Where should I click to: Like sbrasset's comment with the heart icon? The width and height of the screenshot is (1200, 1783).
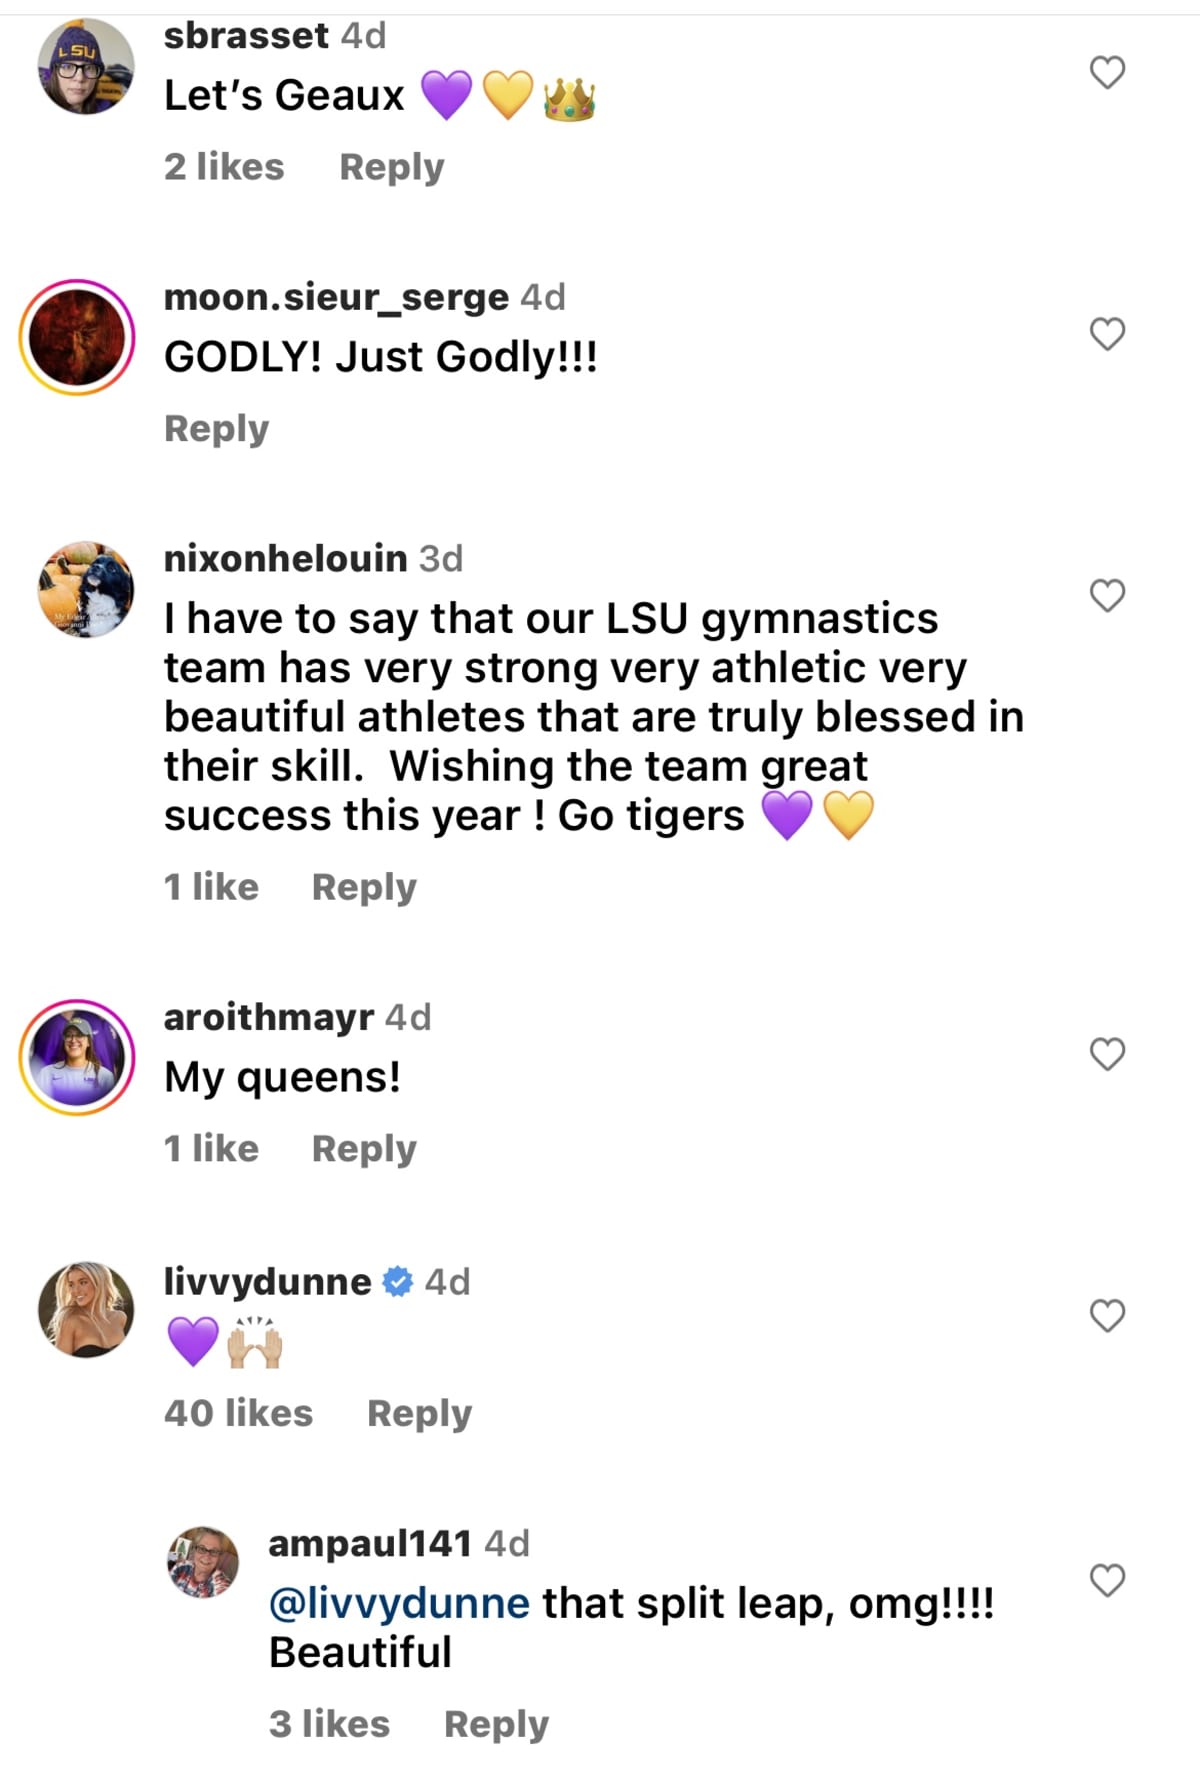[x=1106, y=74]
